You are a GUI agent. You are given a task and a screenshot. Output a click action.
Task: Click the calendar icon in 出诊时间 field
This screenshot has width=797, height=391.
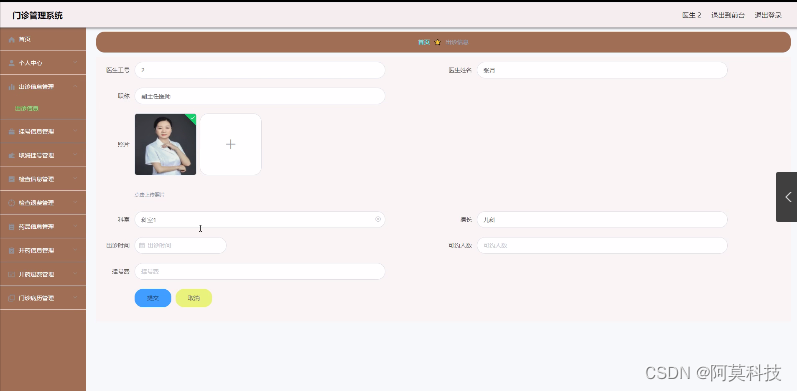point(142,246)
